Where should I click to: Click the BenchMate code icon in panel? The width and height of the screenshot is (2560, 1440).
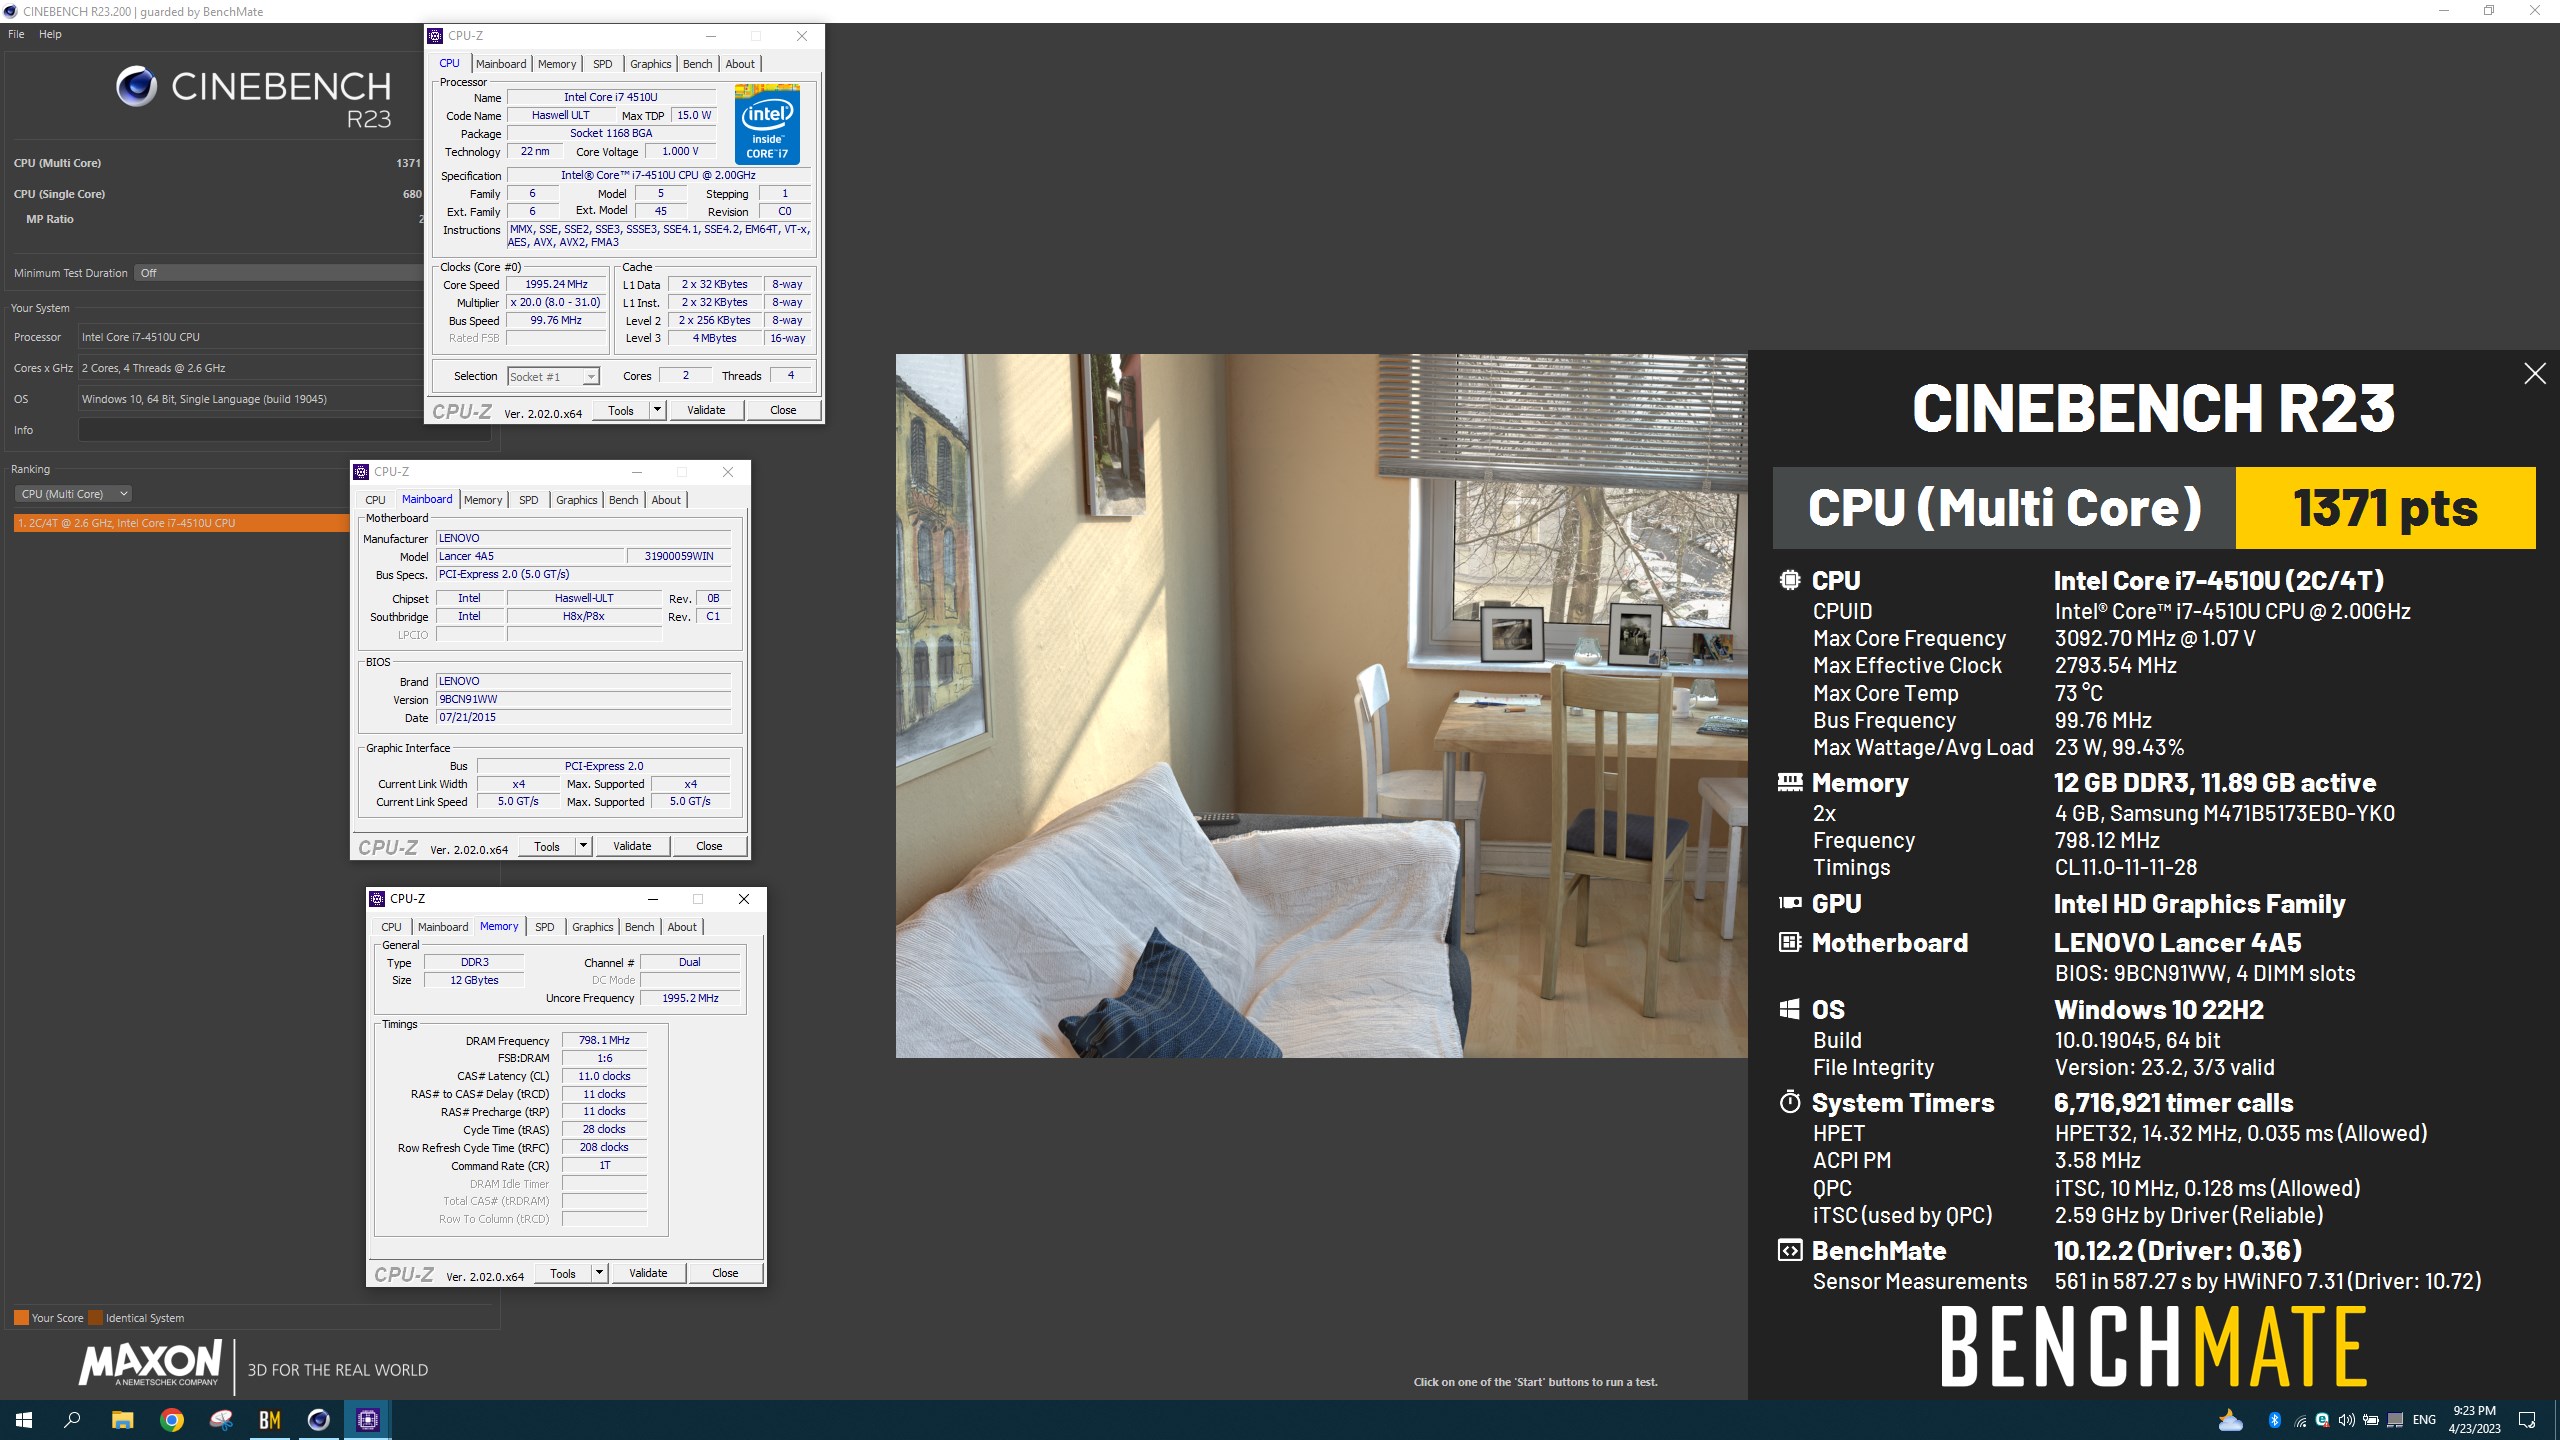tap(1790, 1250)
